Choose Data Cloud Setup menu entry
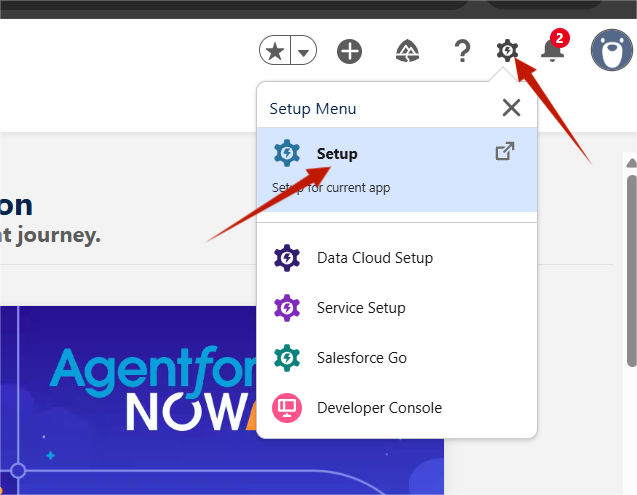Screen dimensions: 637x495 click(374, 258)
